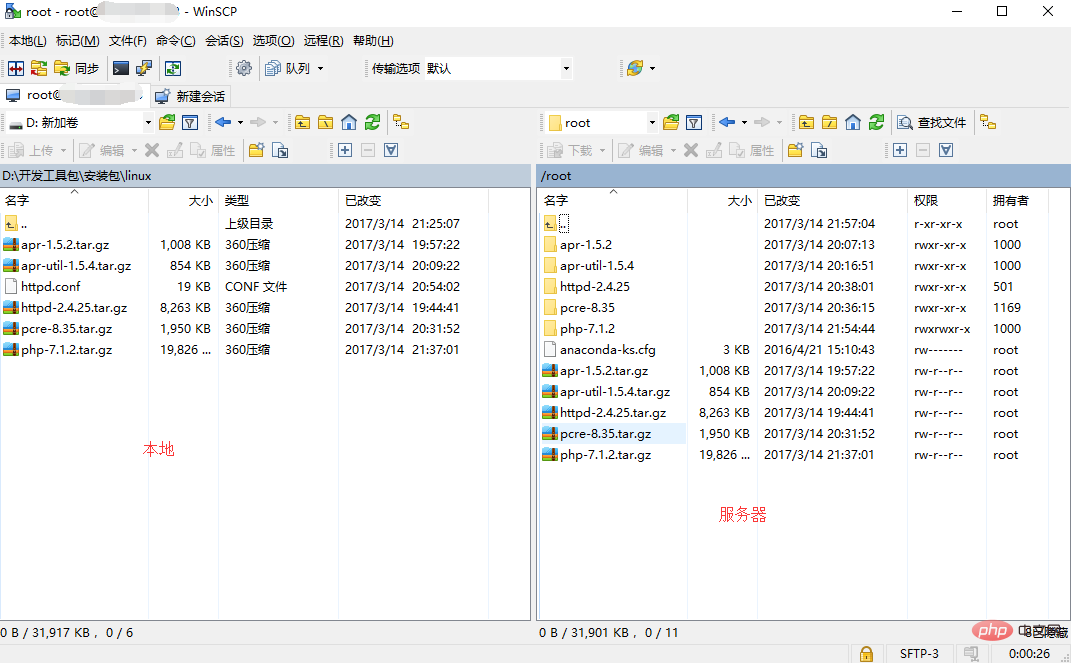Create new folder in remote panel
This screenshot has height=663, width=1071.
pyautogui.click(x=795, y=150)
